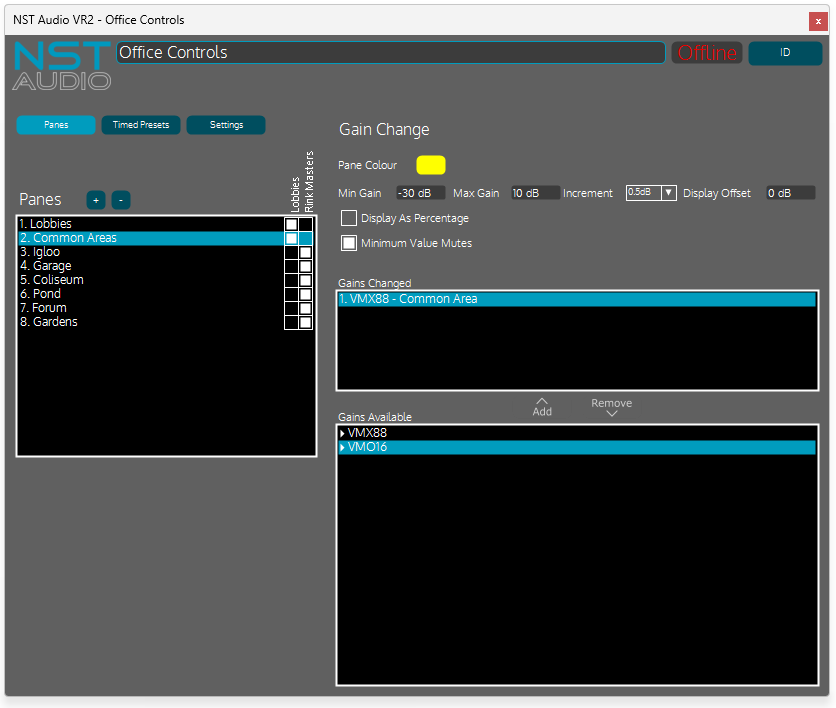Check Lobbies column box for Igloo row

(x=291, y=253)
